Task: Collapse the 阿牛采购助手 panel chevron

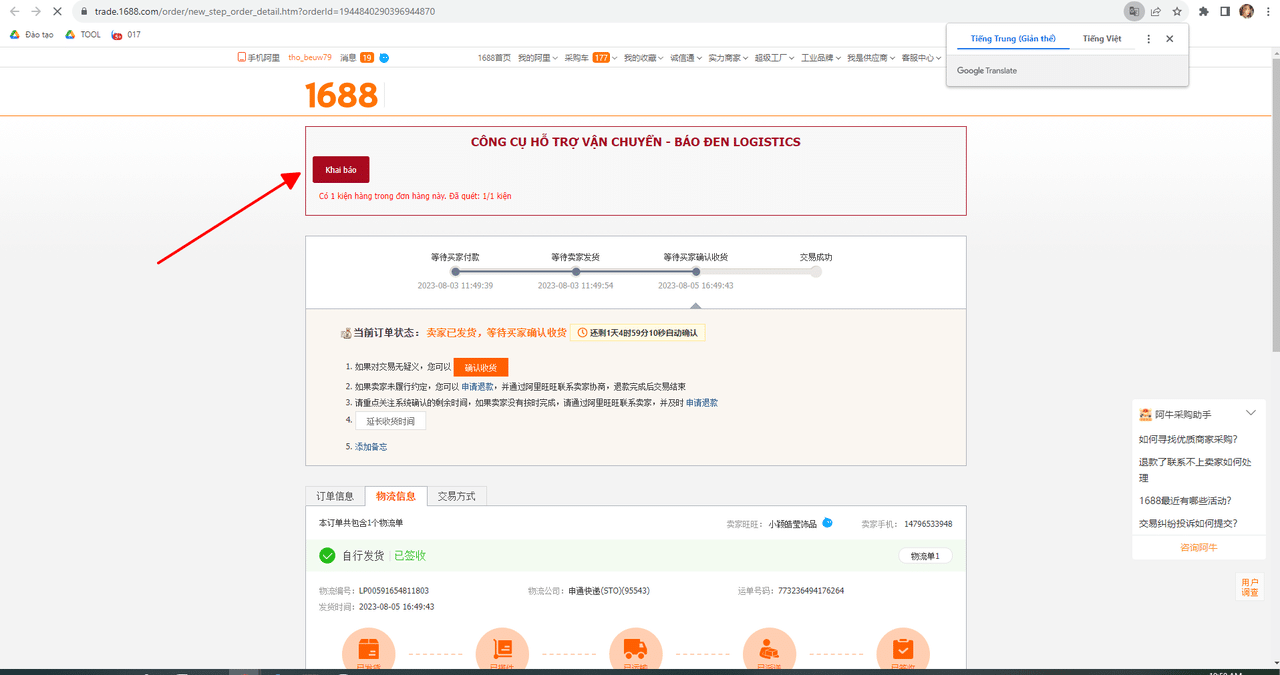Action: click(1250, 413)
